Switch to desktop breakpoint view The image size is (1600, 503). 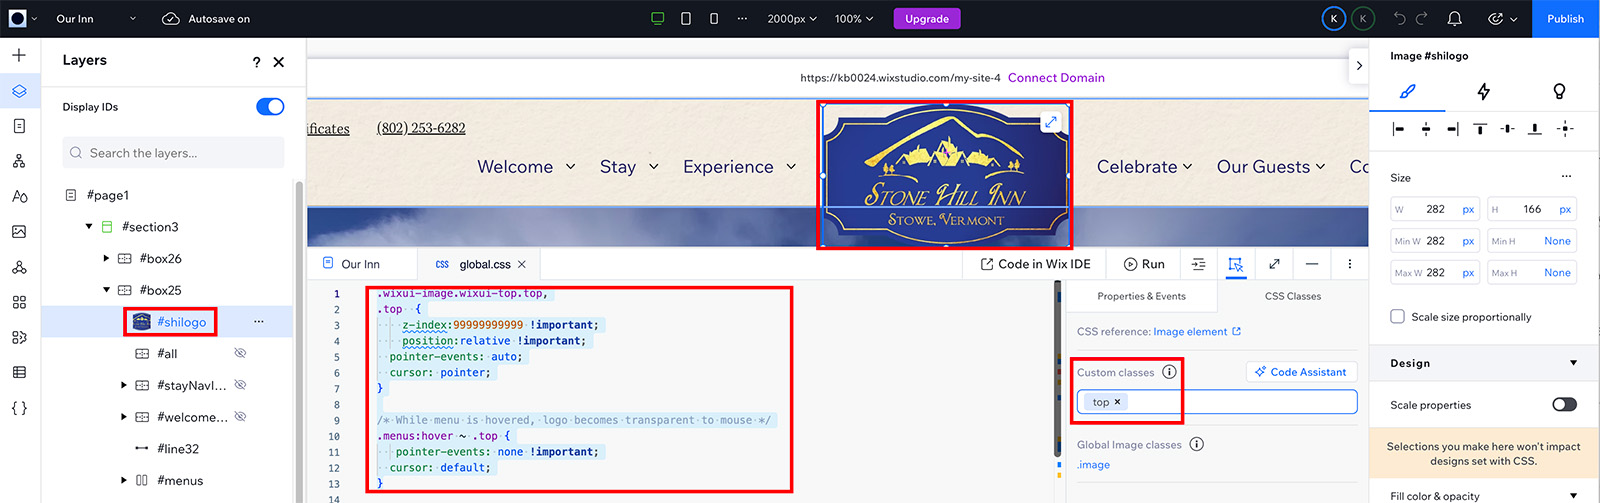tap(657, 19)
